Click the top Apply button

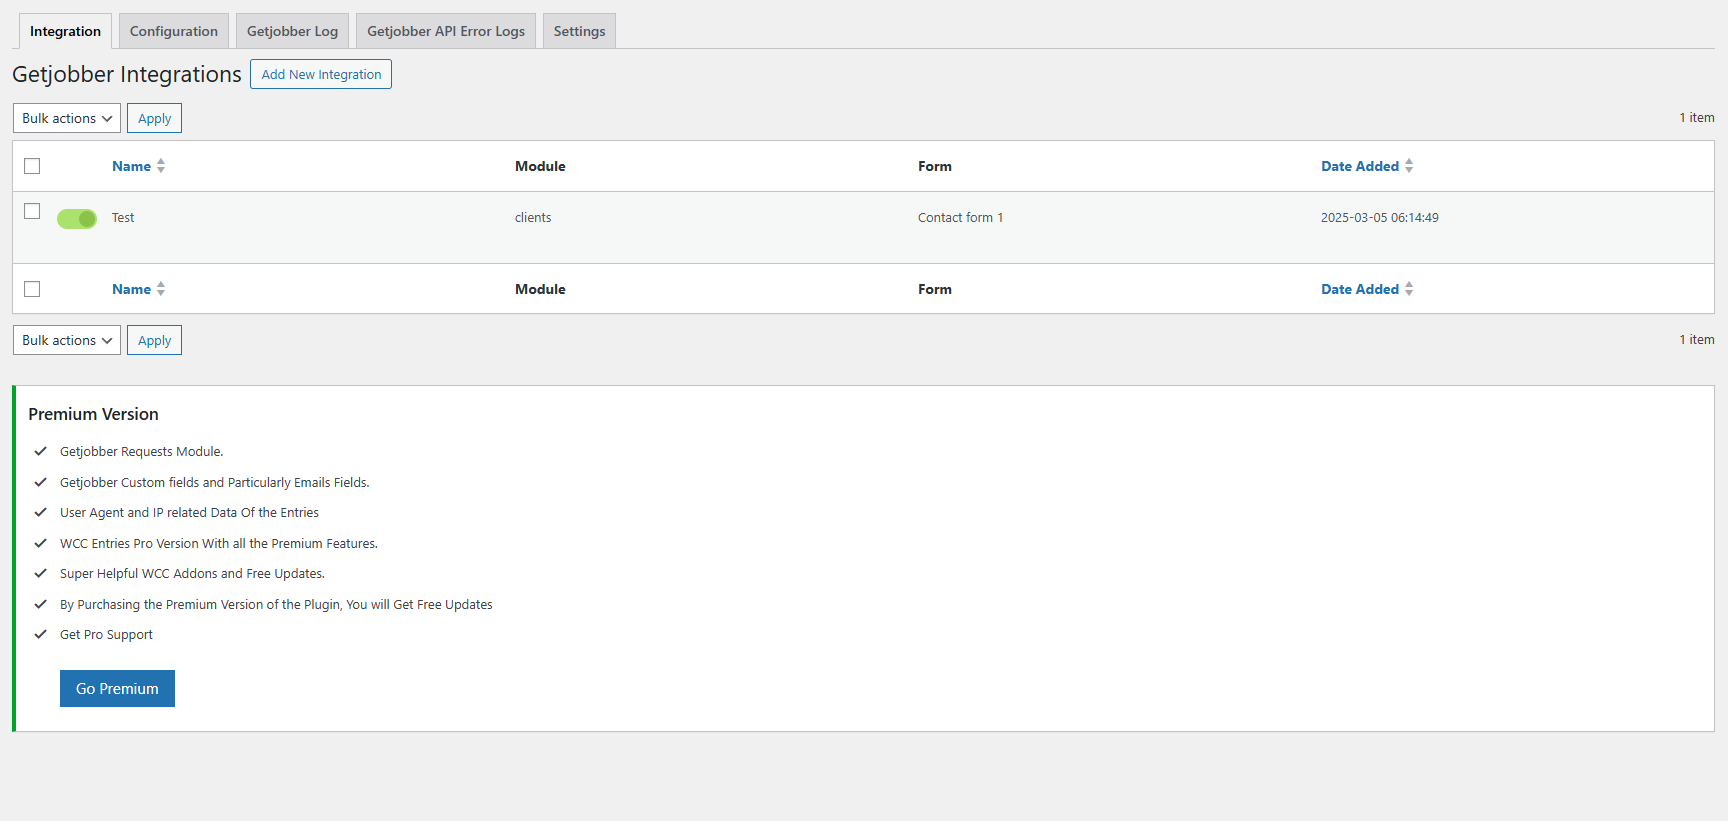(x=154, y=118)
